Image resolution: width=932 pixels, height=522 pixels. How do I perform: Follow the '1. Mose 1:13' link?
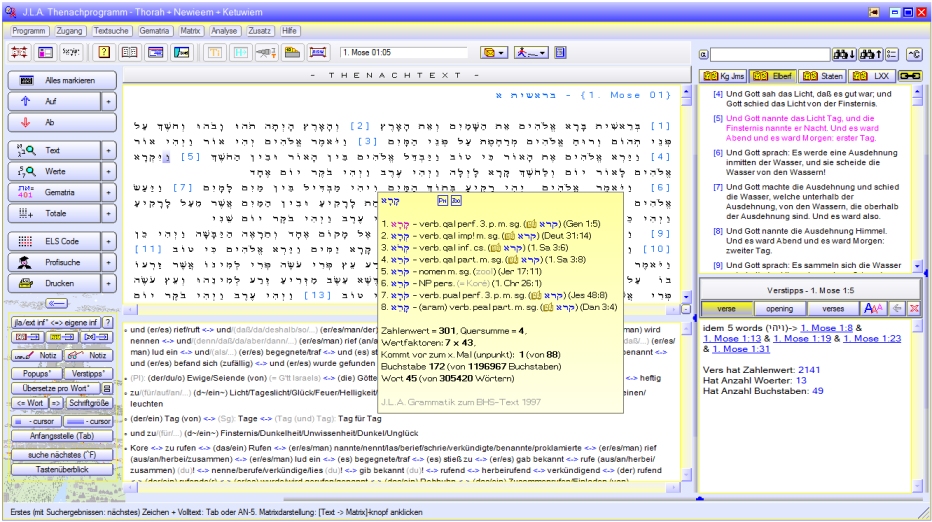tap(732, 338)
